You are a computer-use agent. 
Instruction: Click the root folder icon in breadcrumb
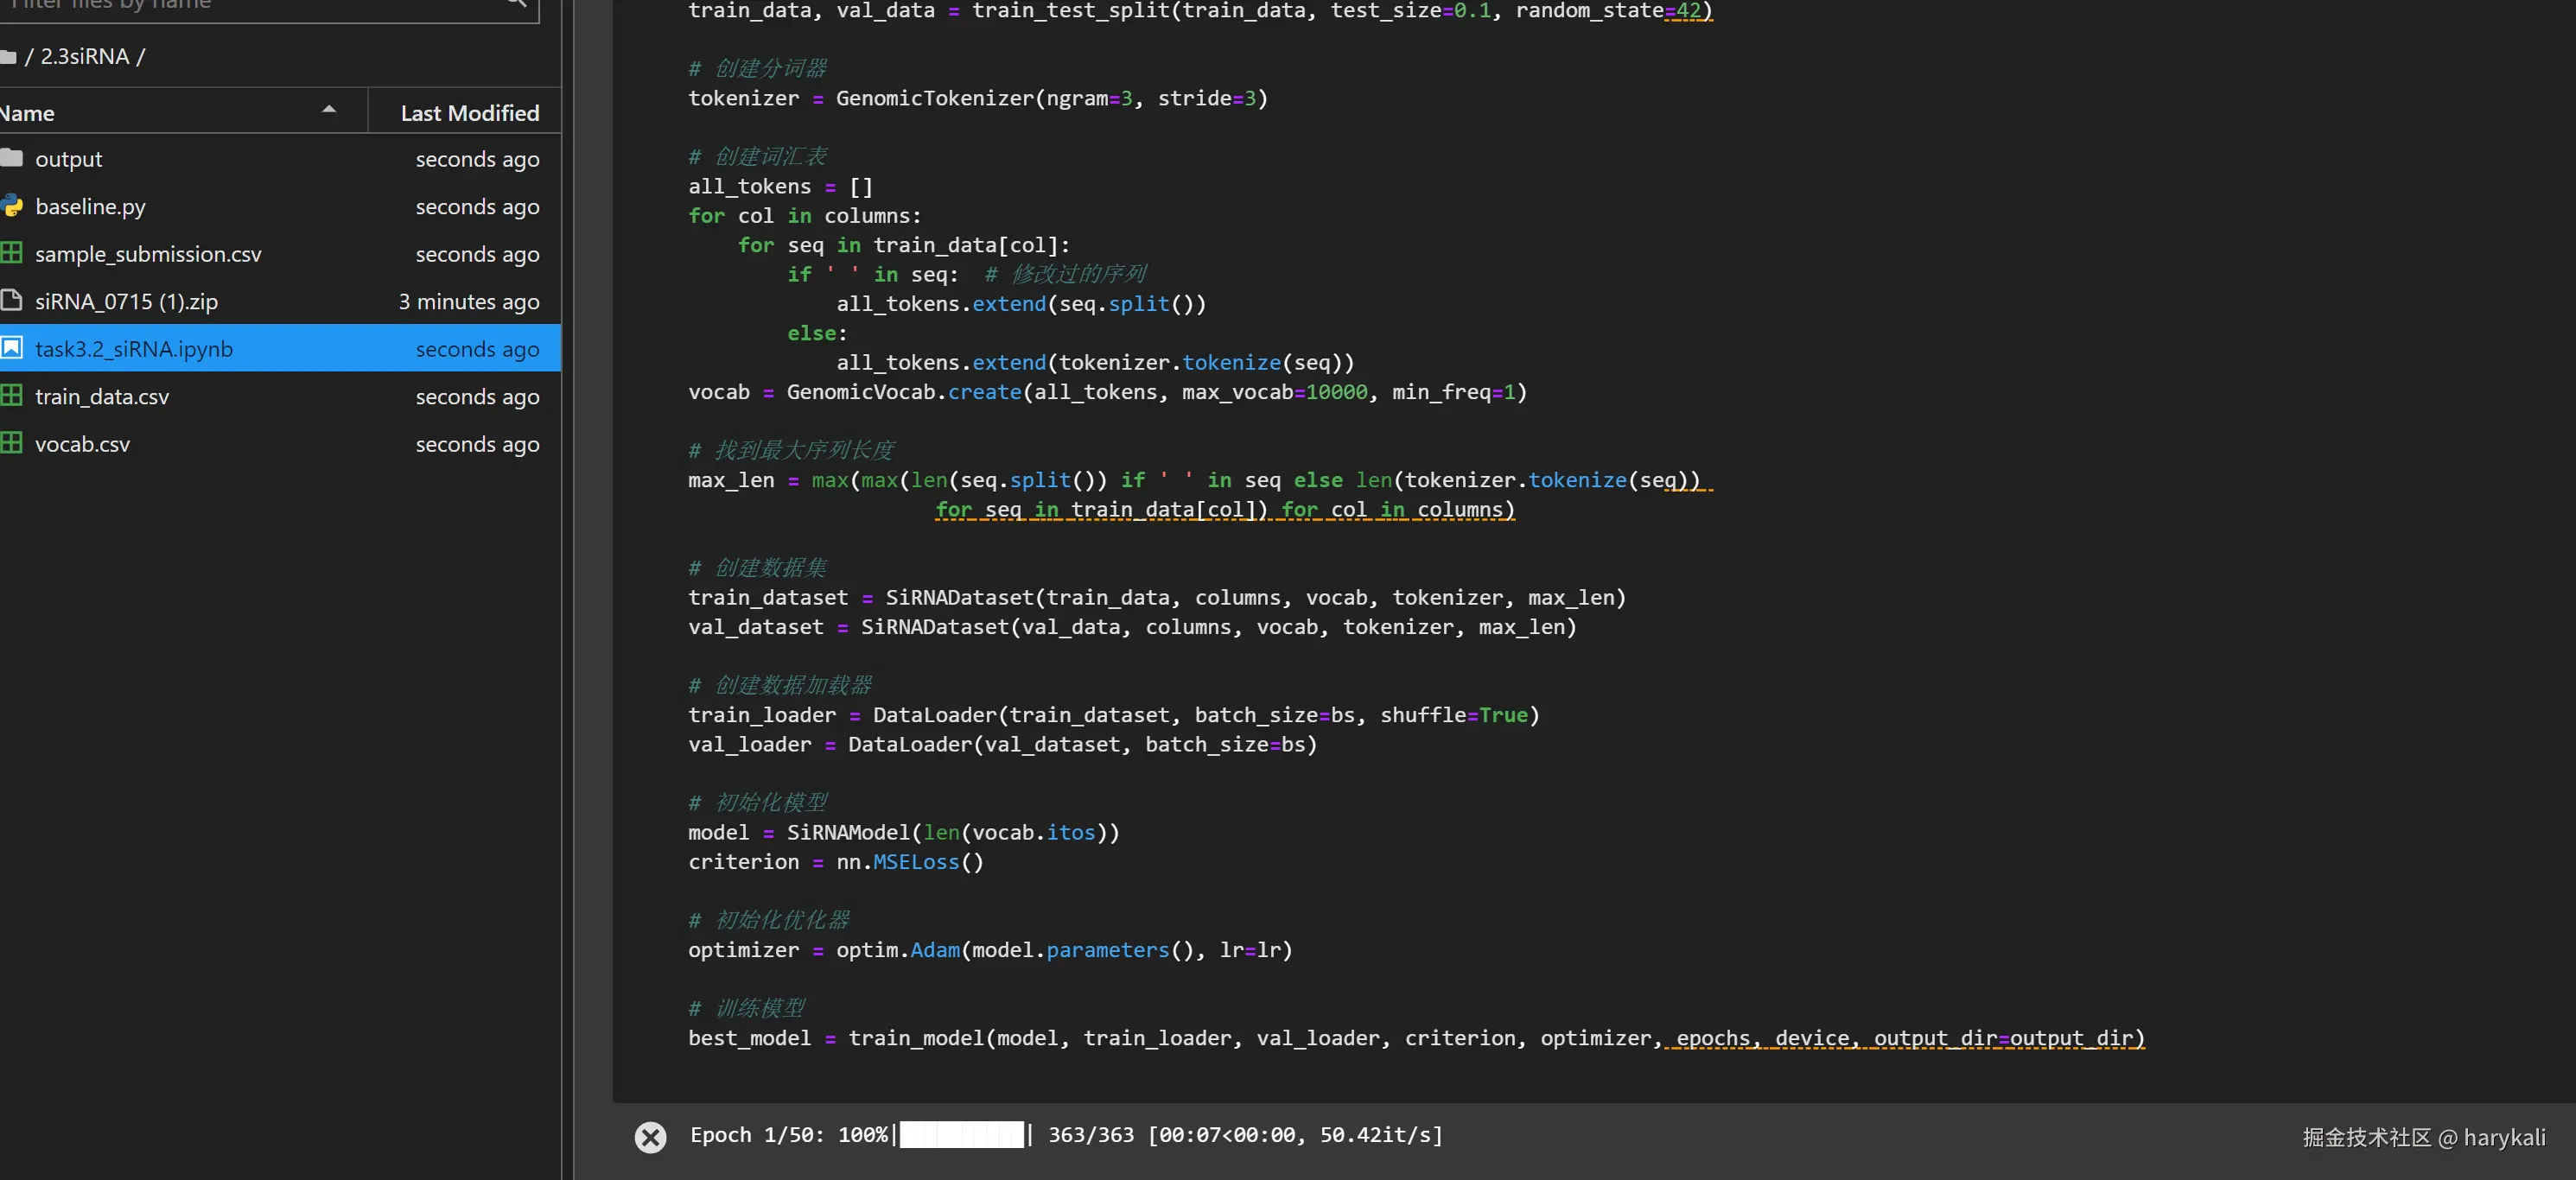click(8, 57)
